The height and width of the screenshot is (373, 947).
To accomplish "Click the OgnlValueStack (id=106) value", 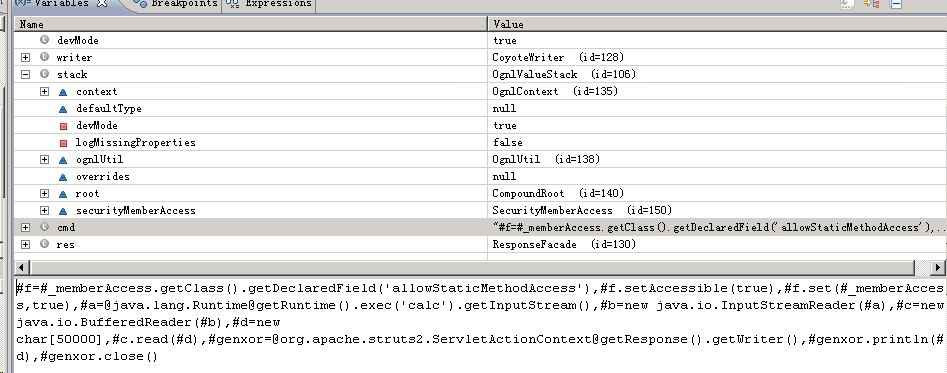I will click(564, 74).
